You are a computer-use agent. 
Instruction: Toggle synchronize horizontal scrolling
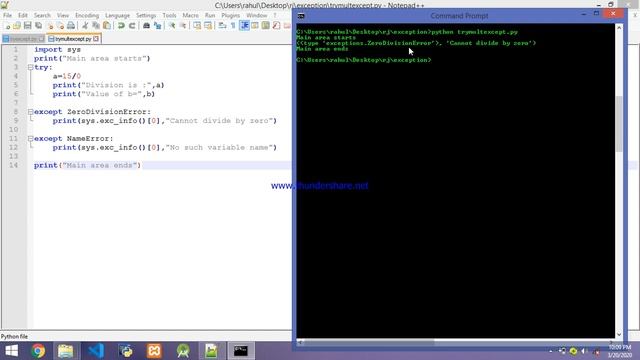(x=208, y=26)
